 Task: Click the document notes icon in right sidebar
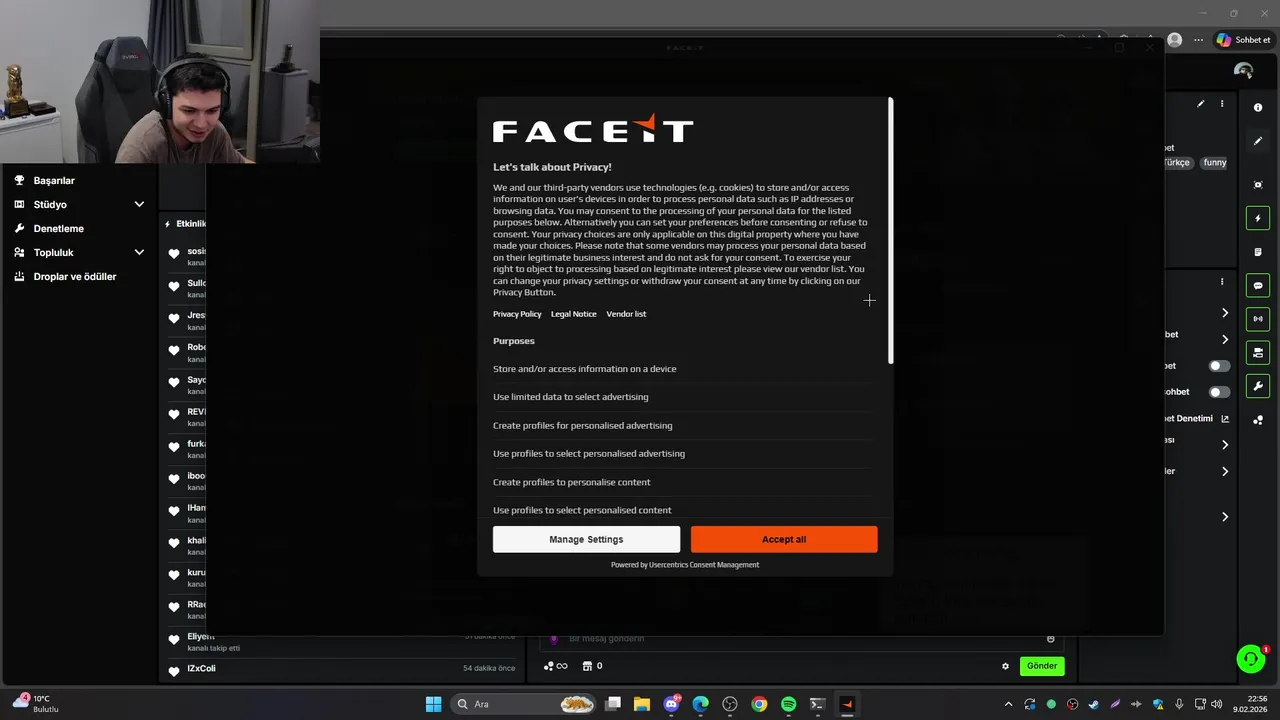coord(1258,252)
